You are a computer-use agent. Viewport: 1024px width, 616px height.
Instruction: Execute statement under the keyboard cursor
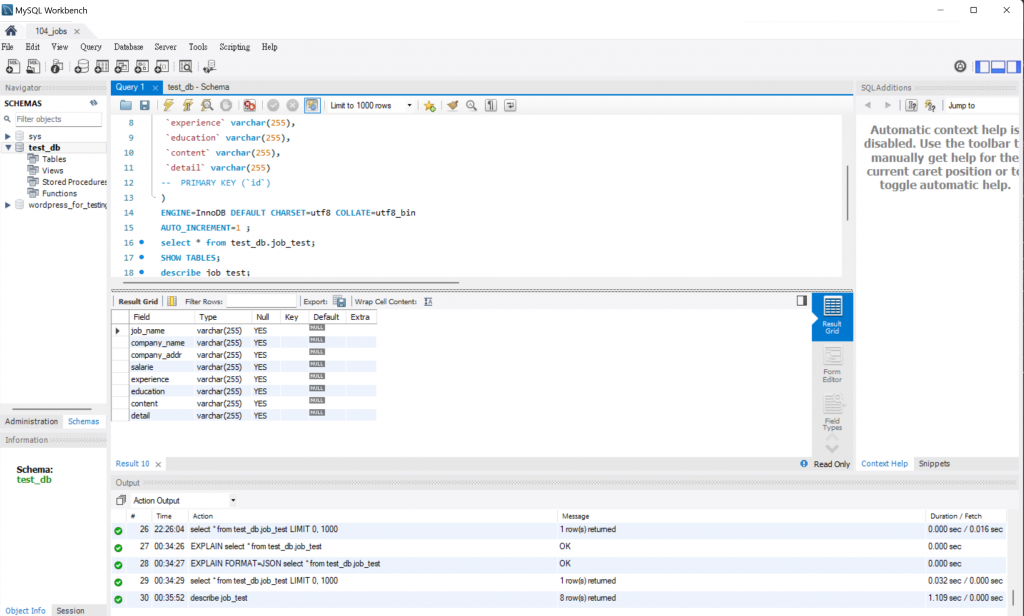pos(187,105)
